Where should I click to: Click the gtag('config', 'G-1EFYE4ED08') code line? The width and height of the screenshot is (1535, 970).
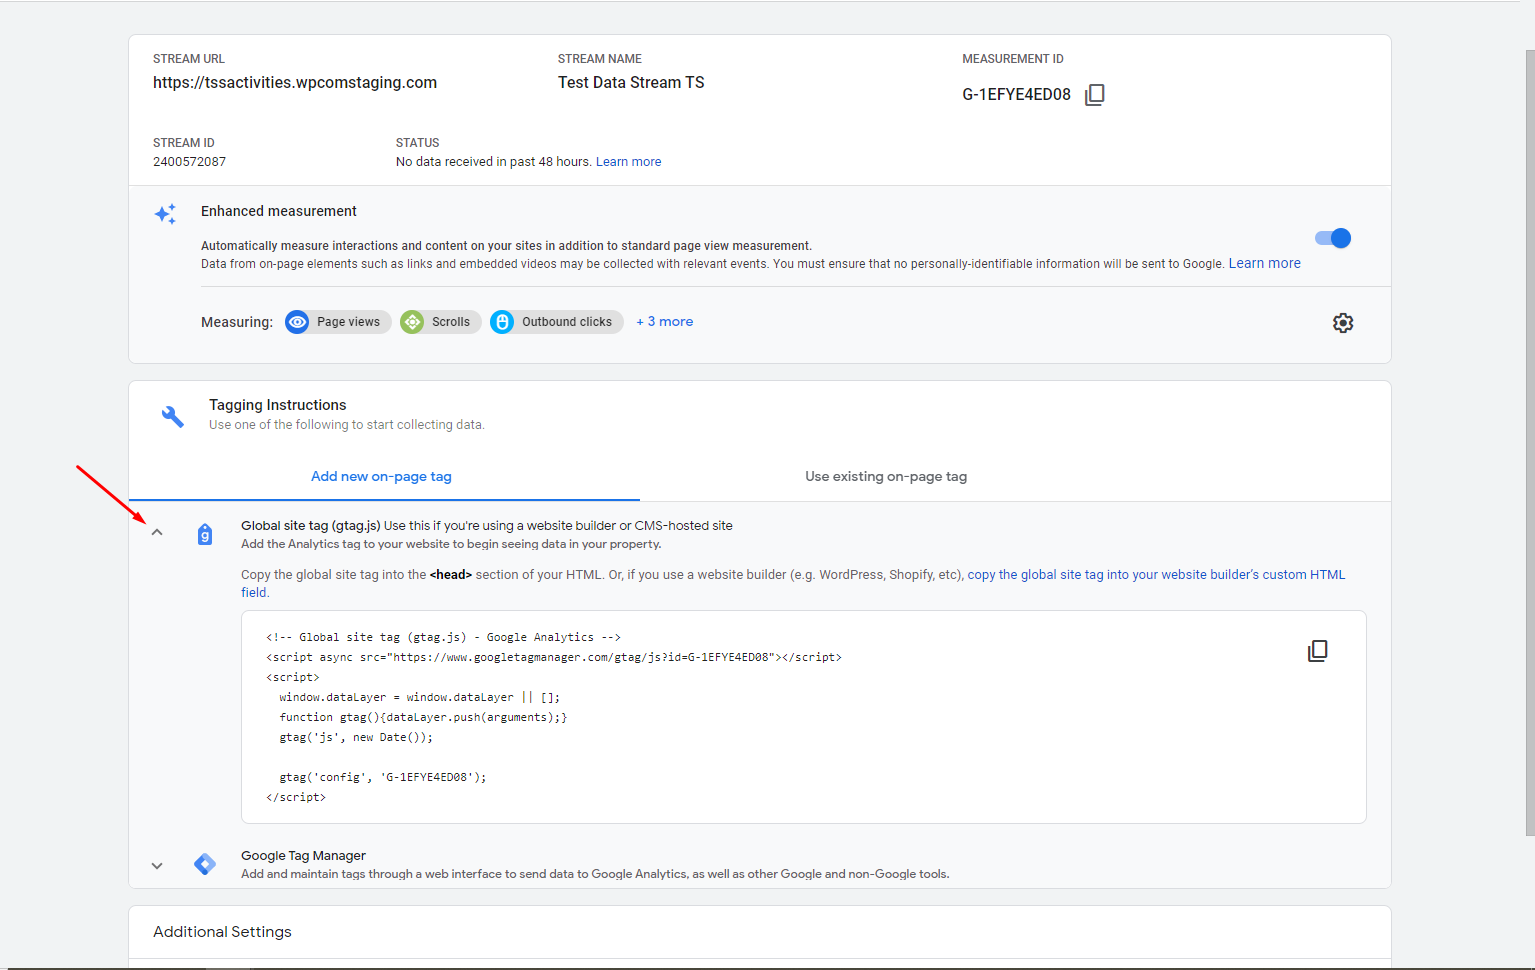pos(383,777)
